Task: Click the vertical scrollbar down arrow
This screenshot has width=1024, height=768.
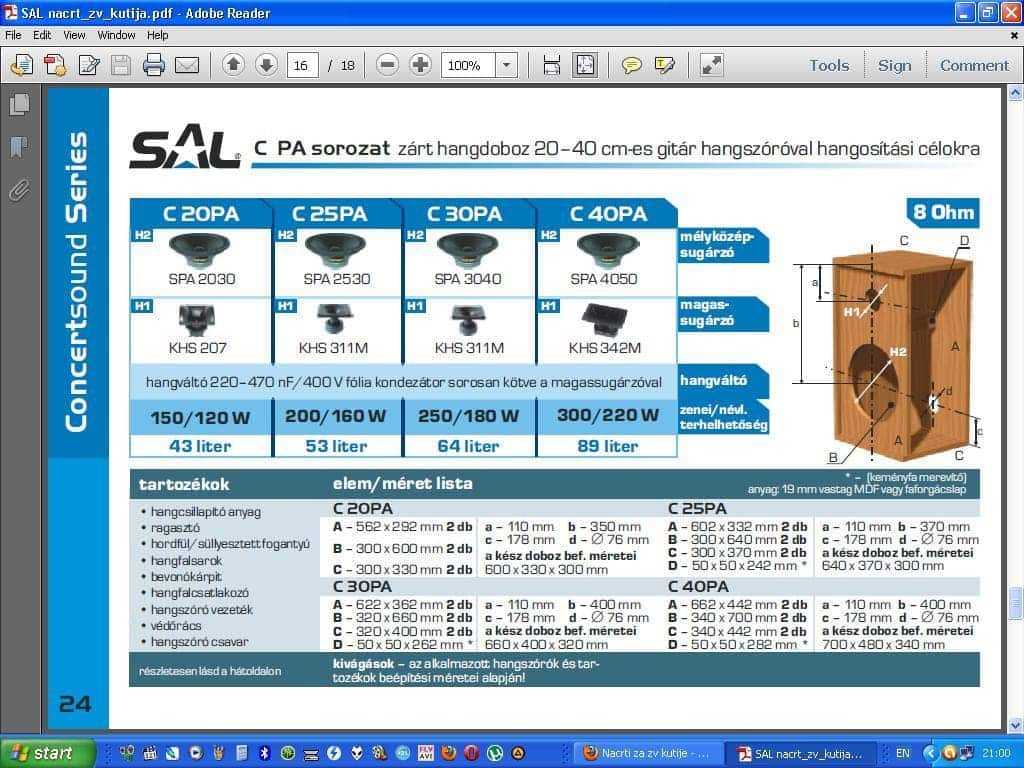Action: pos(1015,724)
